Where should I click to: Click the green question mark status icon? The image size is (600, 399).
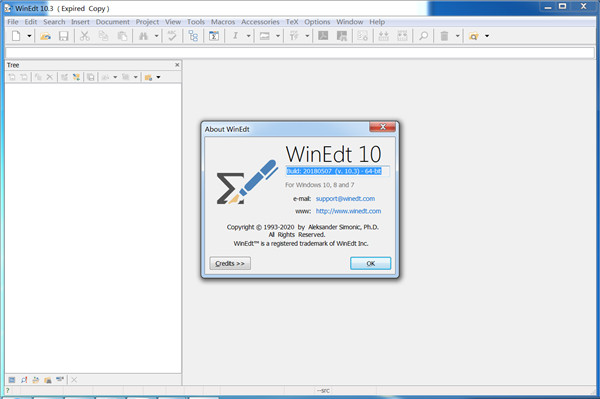click(7, 391)
